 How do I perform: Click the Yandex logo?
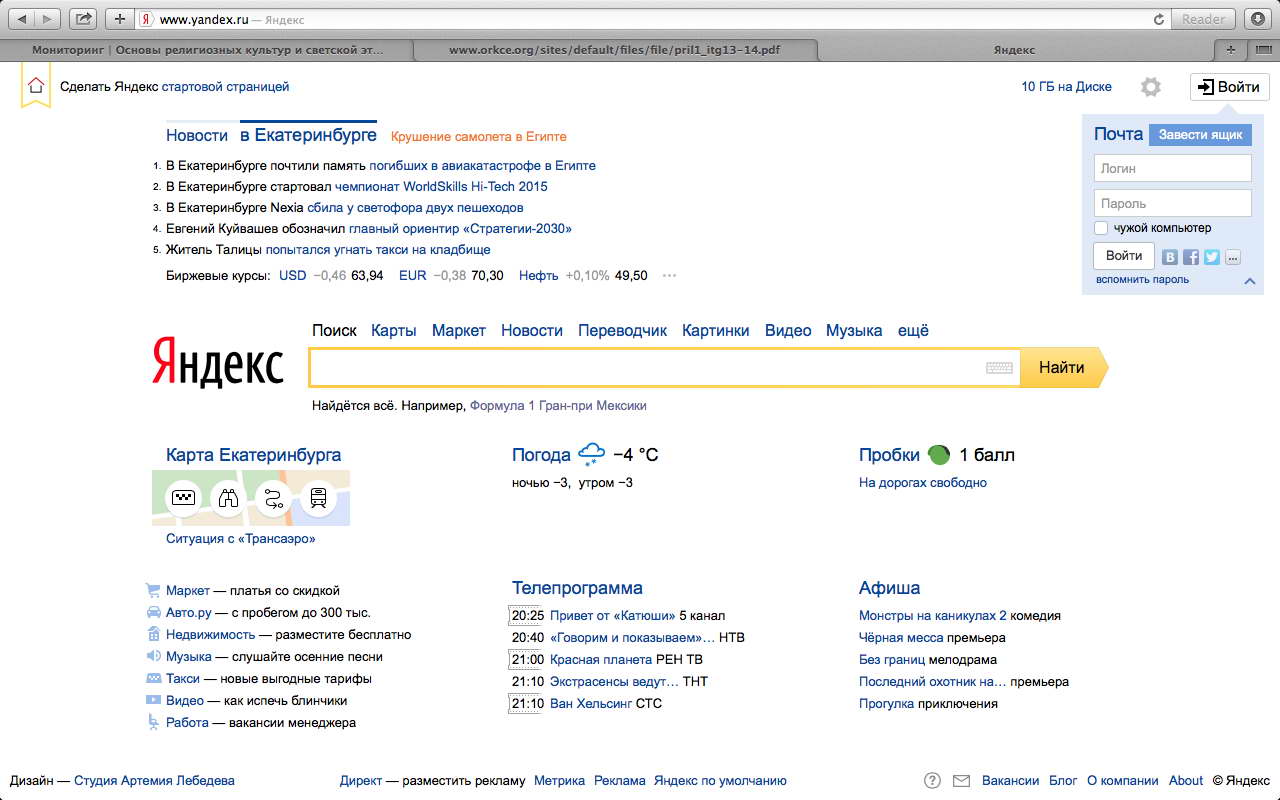pos(218,361)
